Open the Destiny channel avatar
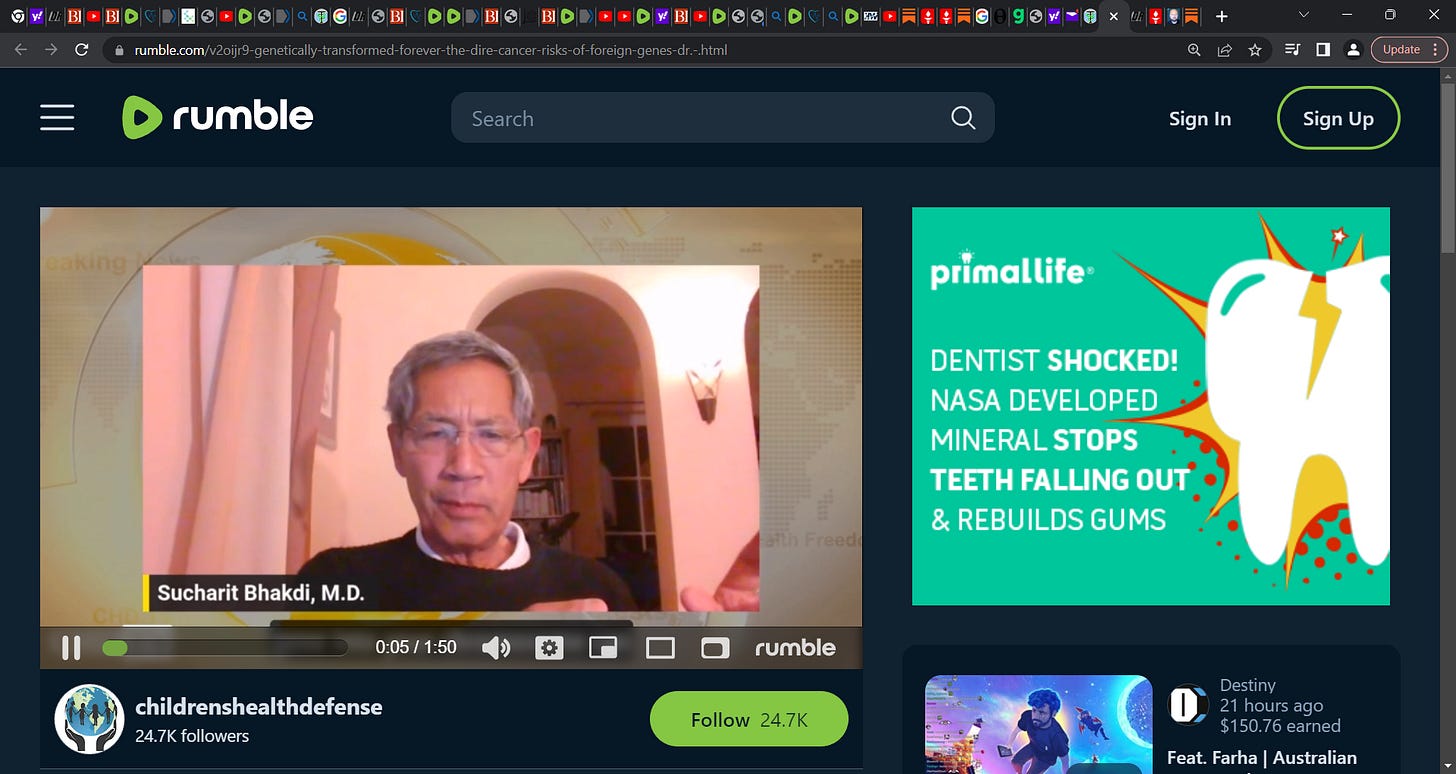Image resolution: width=1456 pixels, height=774 pixels. pos(1189,704)
